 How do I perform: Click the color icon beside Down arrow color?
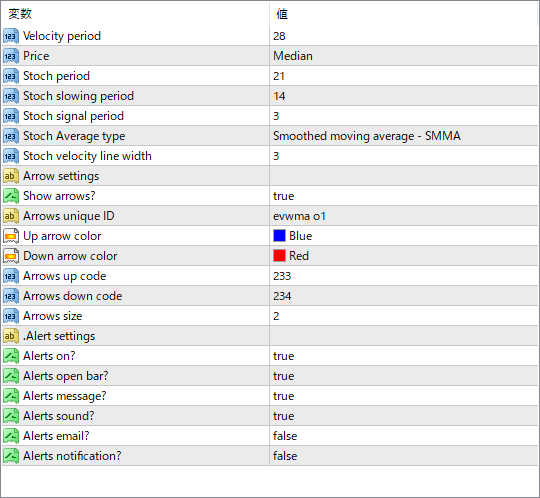pyautogui.click(x=11, y=256)
